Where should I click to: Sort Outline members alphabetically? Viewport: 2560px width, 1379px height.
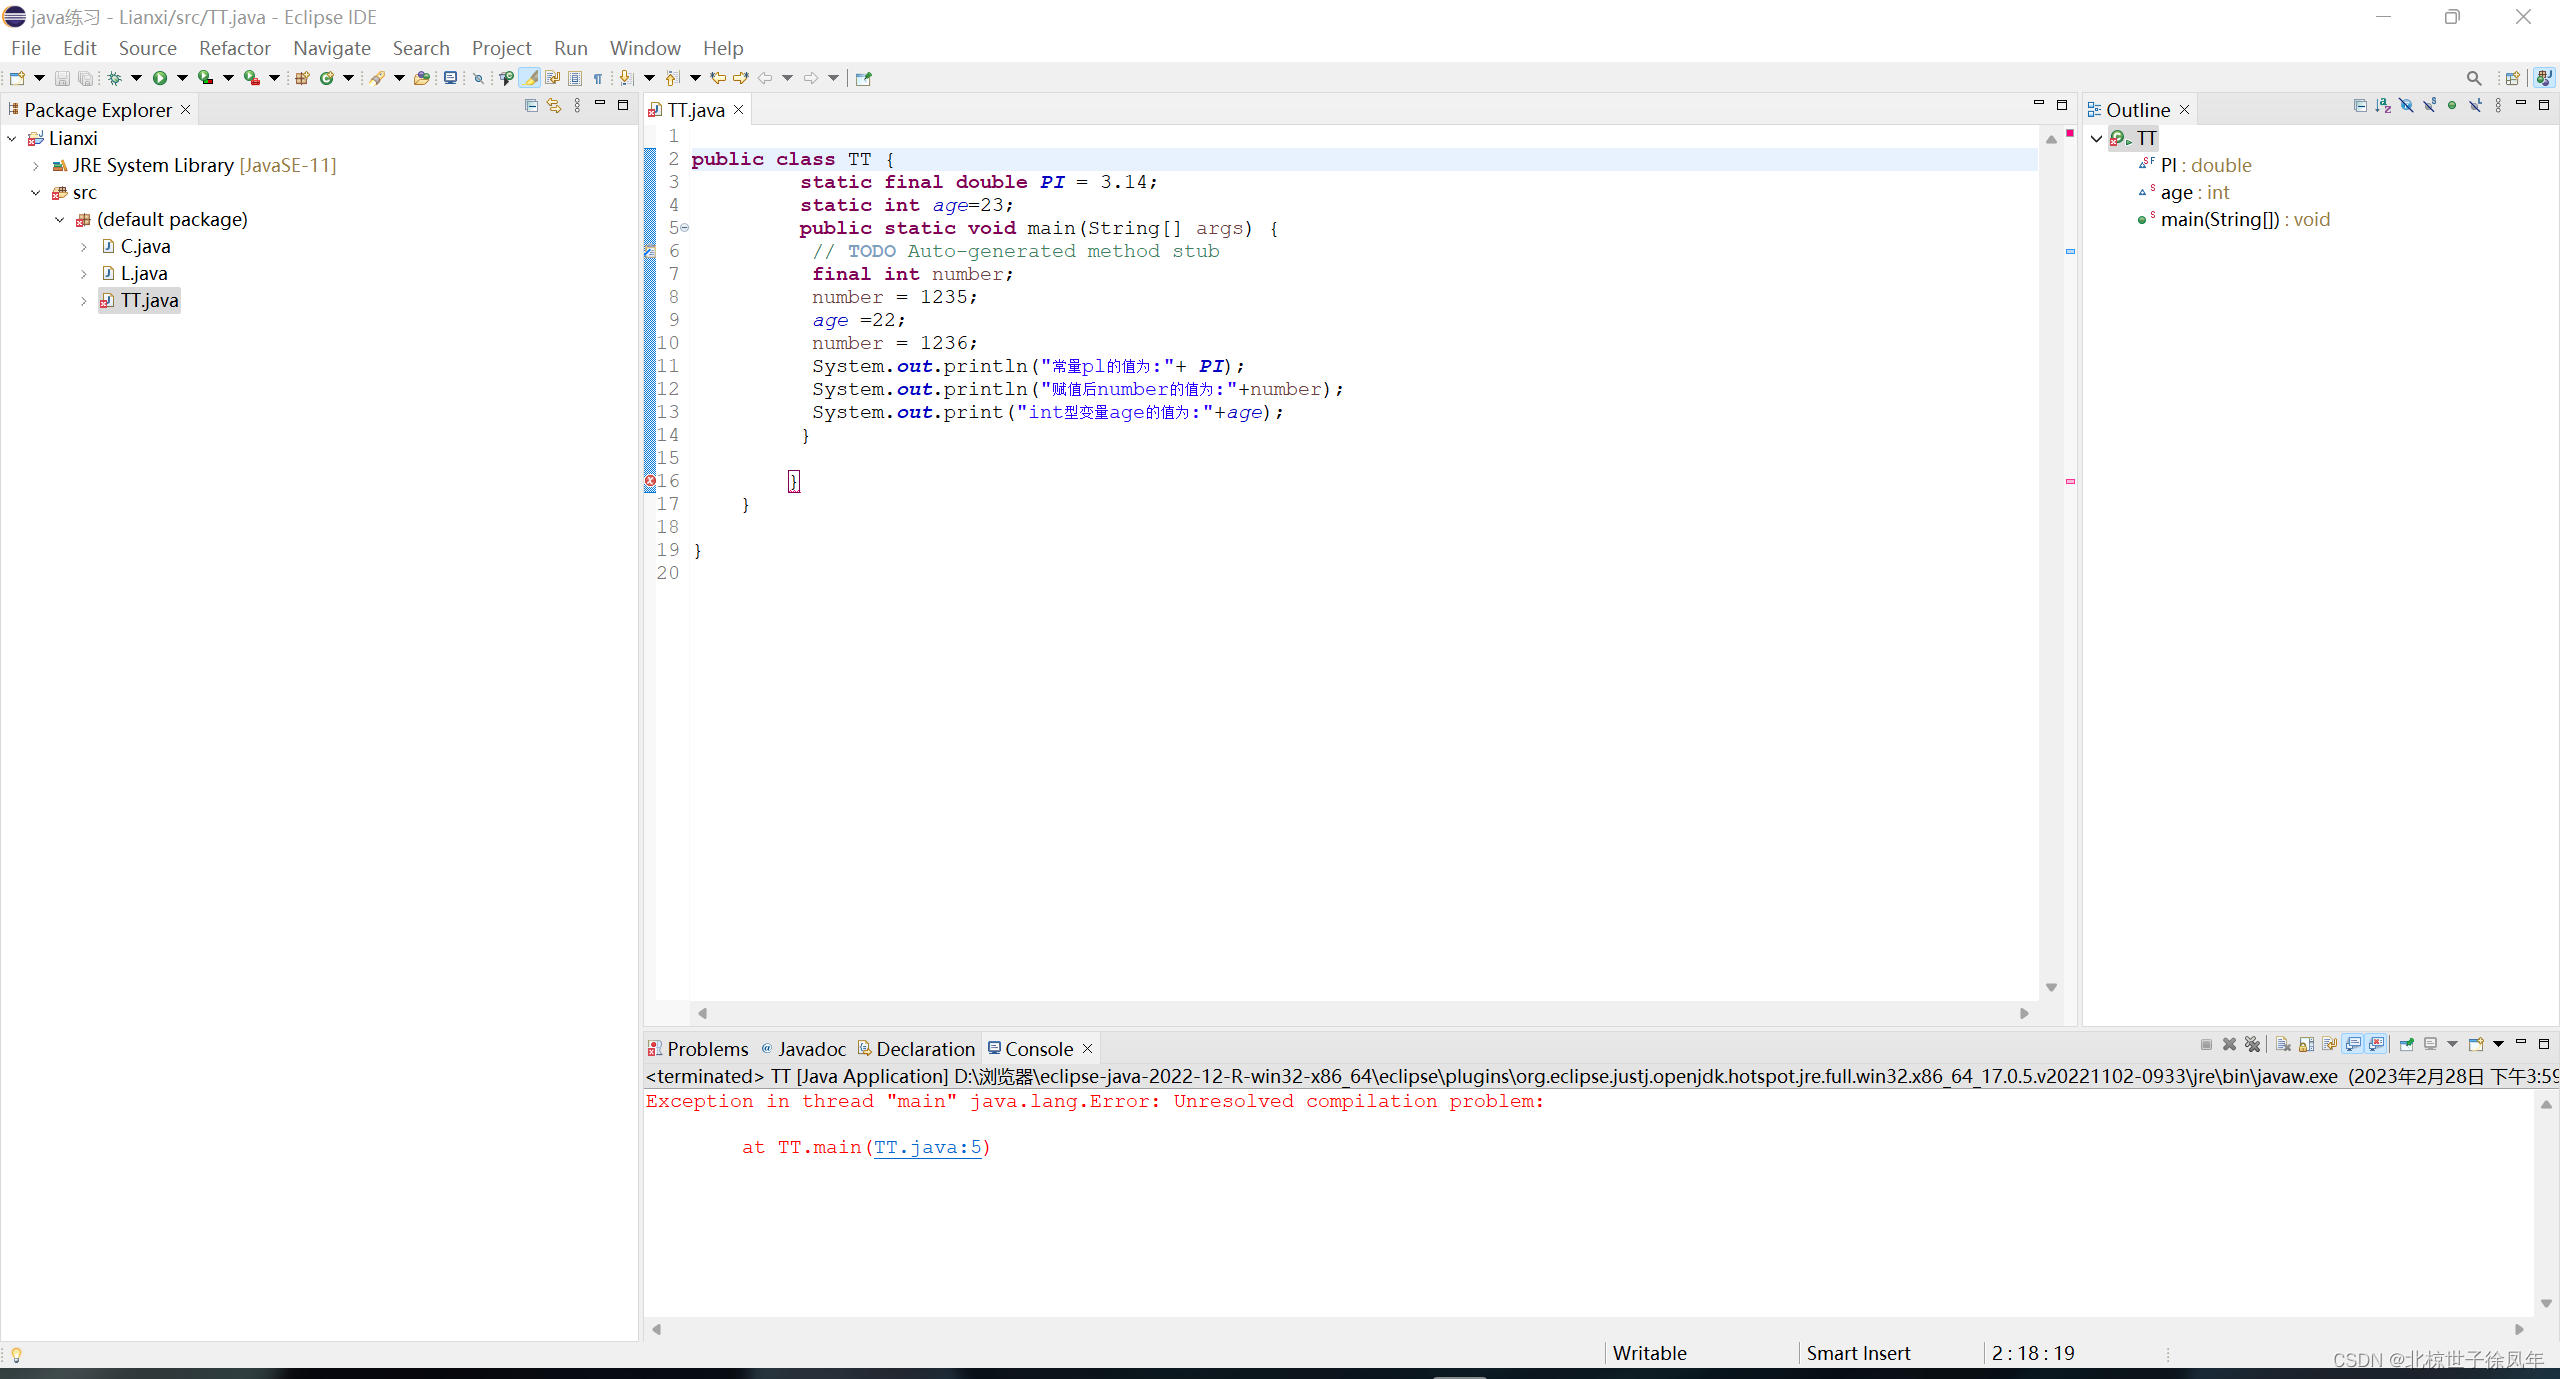tap(2383, 105)
